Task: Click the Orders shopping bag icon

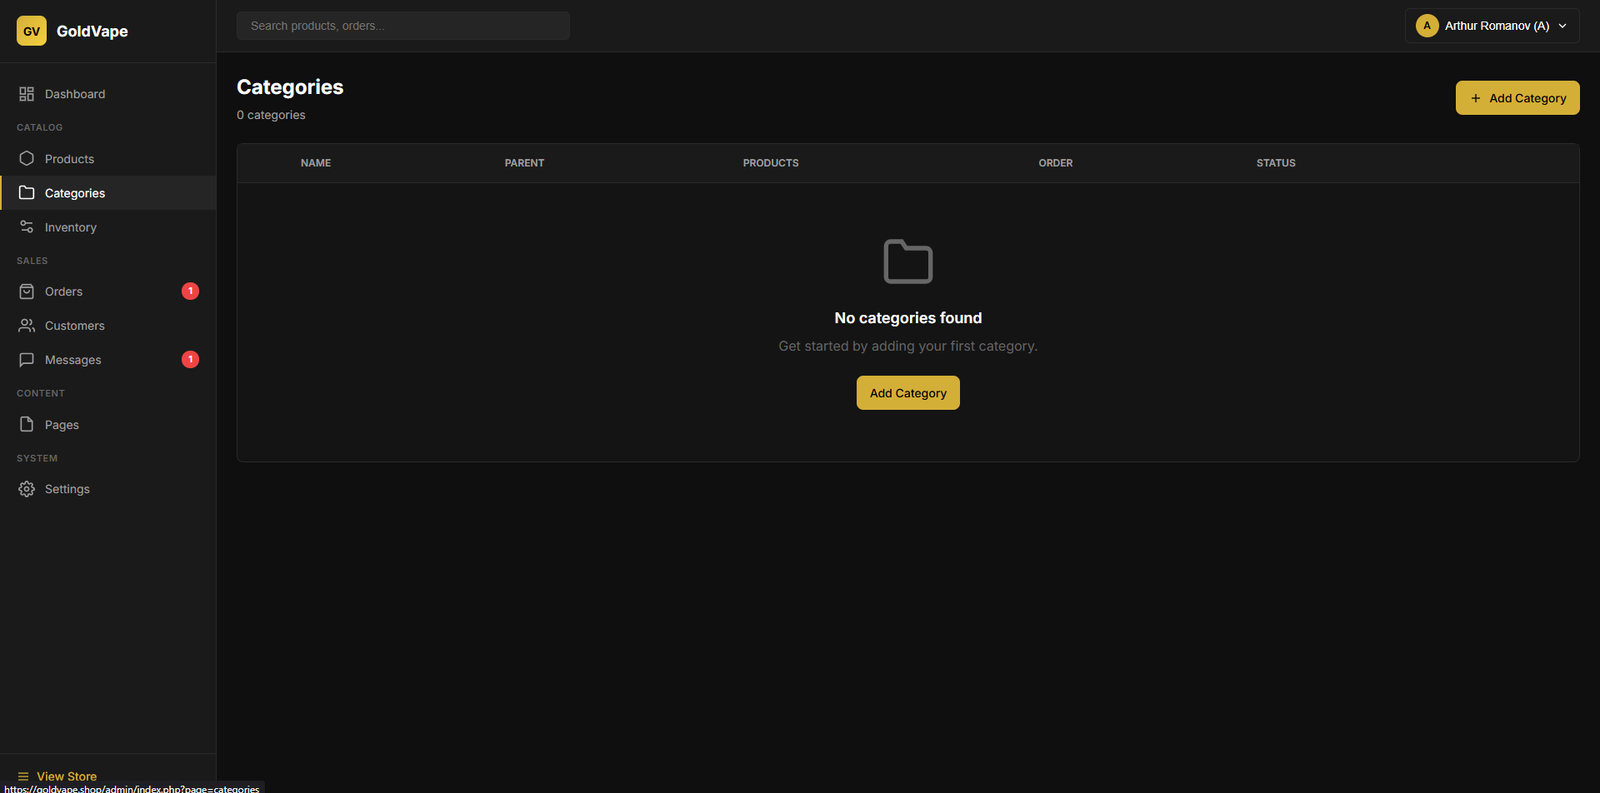Action: pos(27,292)
